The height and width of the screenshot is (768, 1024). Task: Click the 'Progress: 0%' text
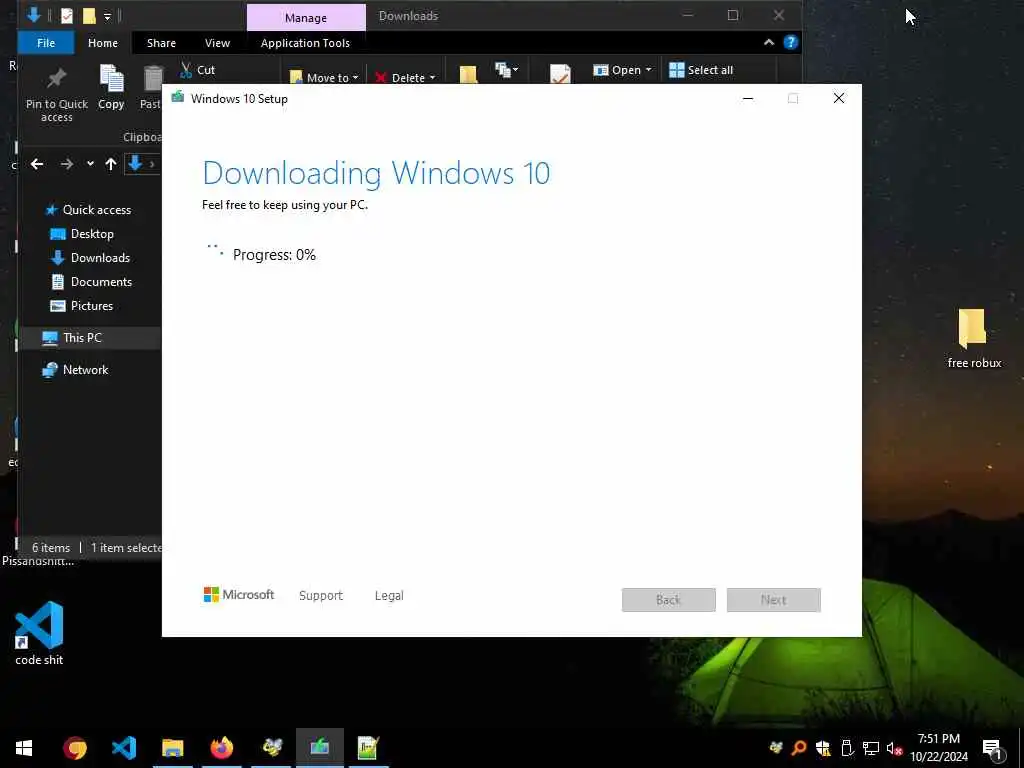pyautogui.click(x=274, y=255)
